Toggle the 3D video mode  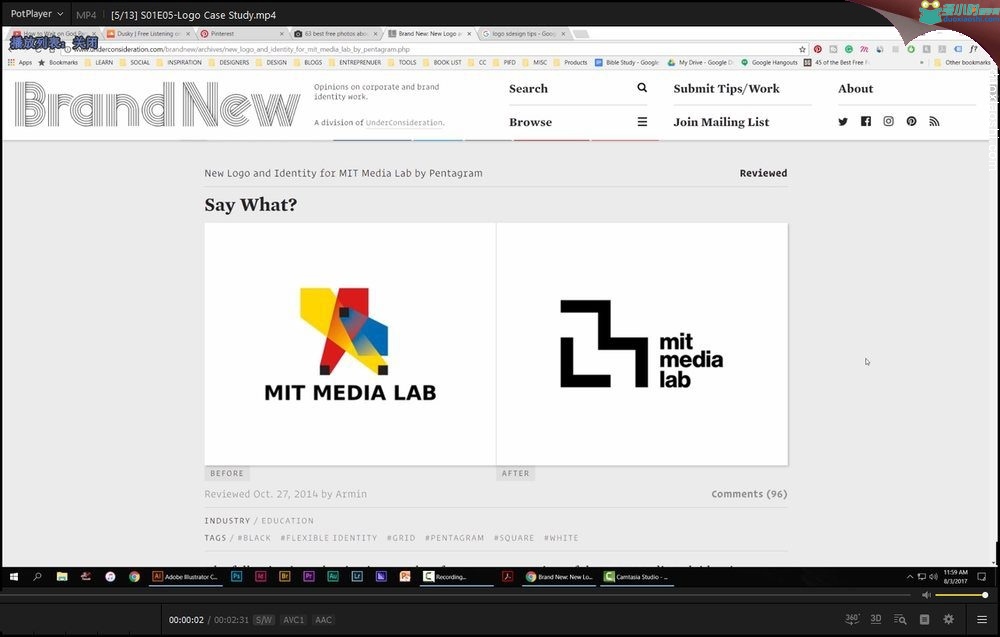(876, 619)
